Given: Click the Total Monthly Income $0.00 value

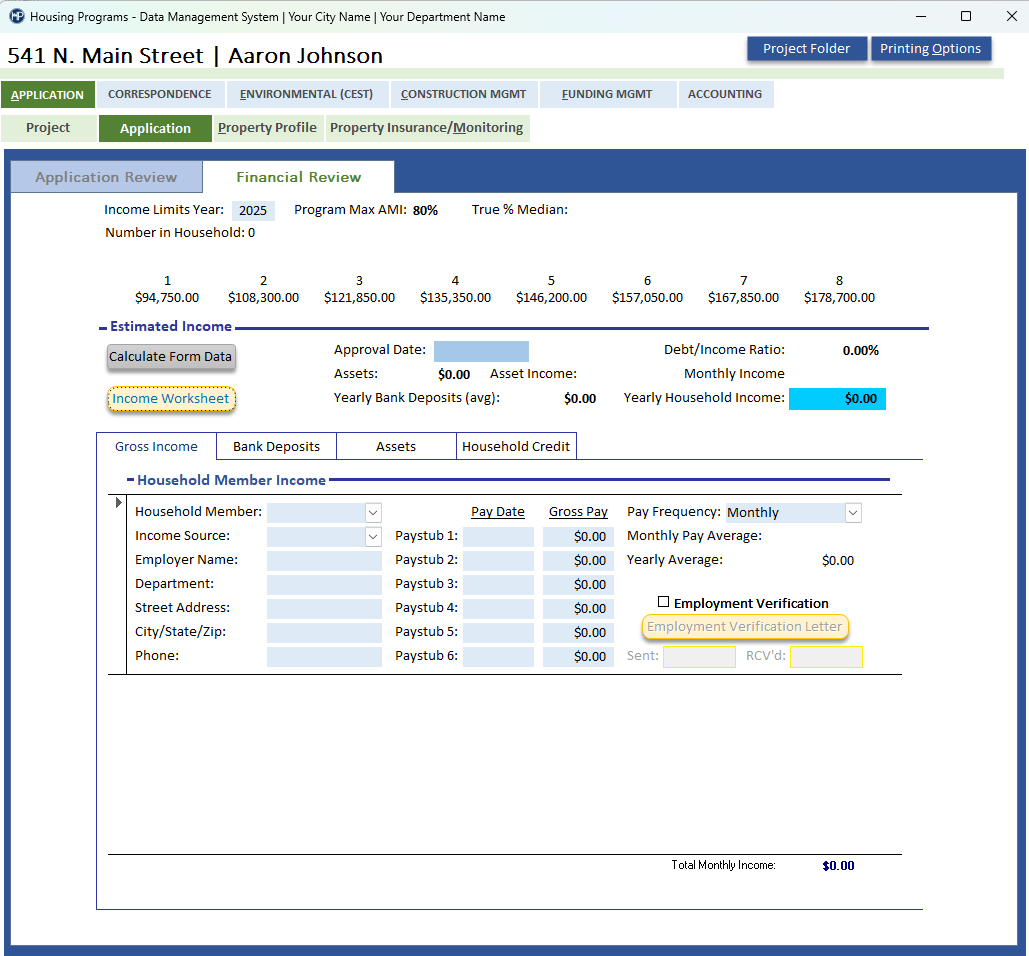Looking at the screenshot, I should coord(838,866).
